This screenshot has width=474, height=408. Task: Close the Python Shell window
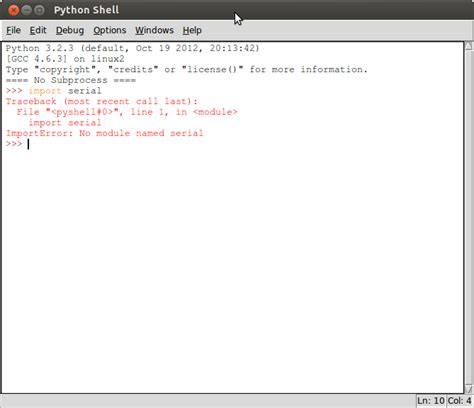point(14,10)
